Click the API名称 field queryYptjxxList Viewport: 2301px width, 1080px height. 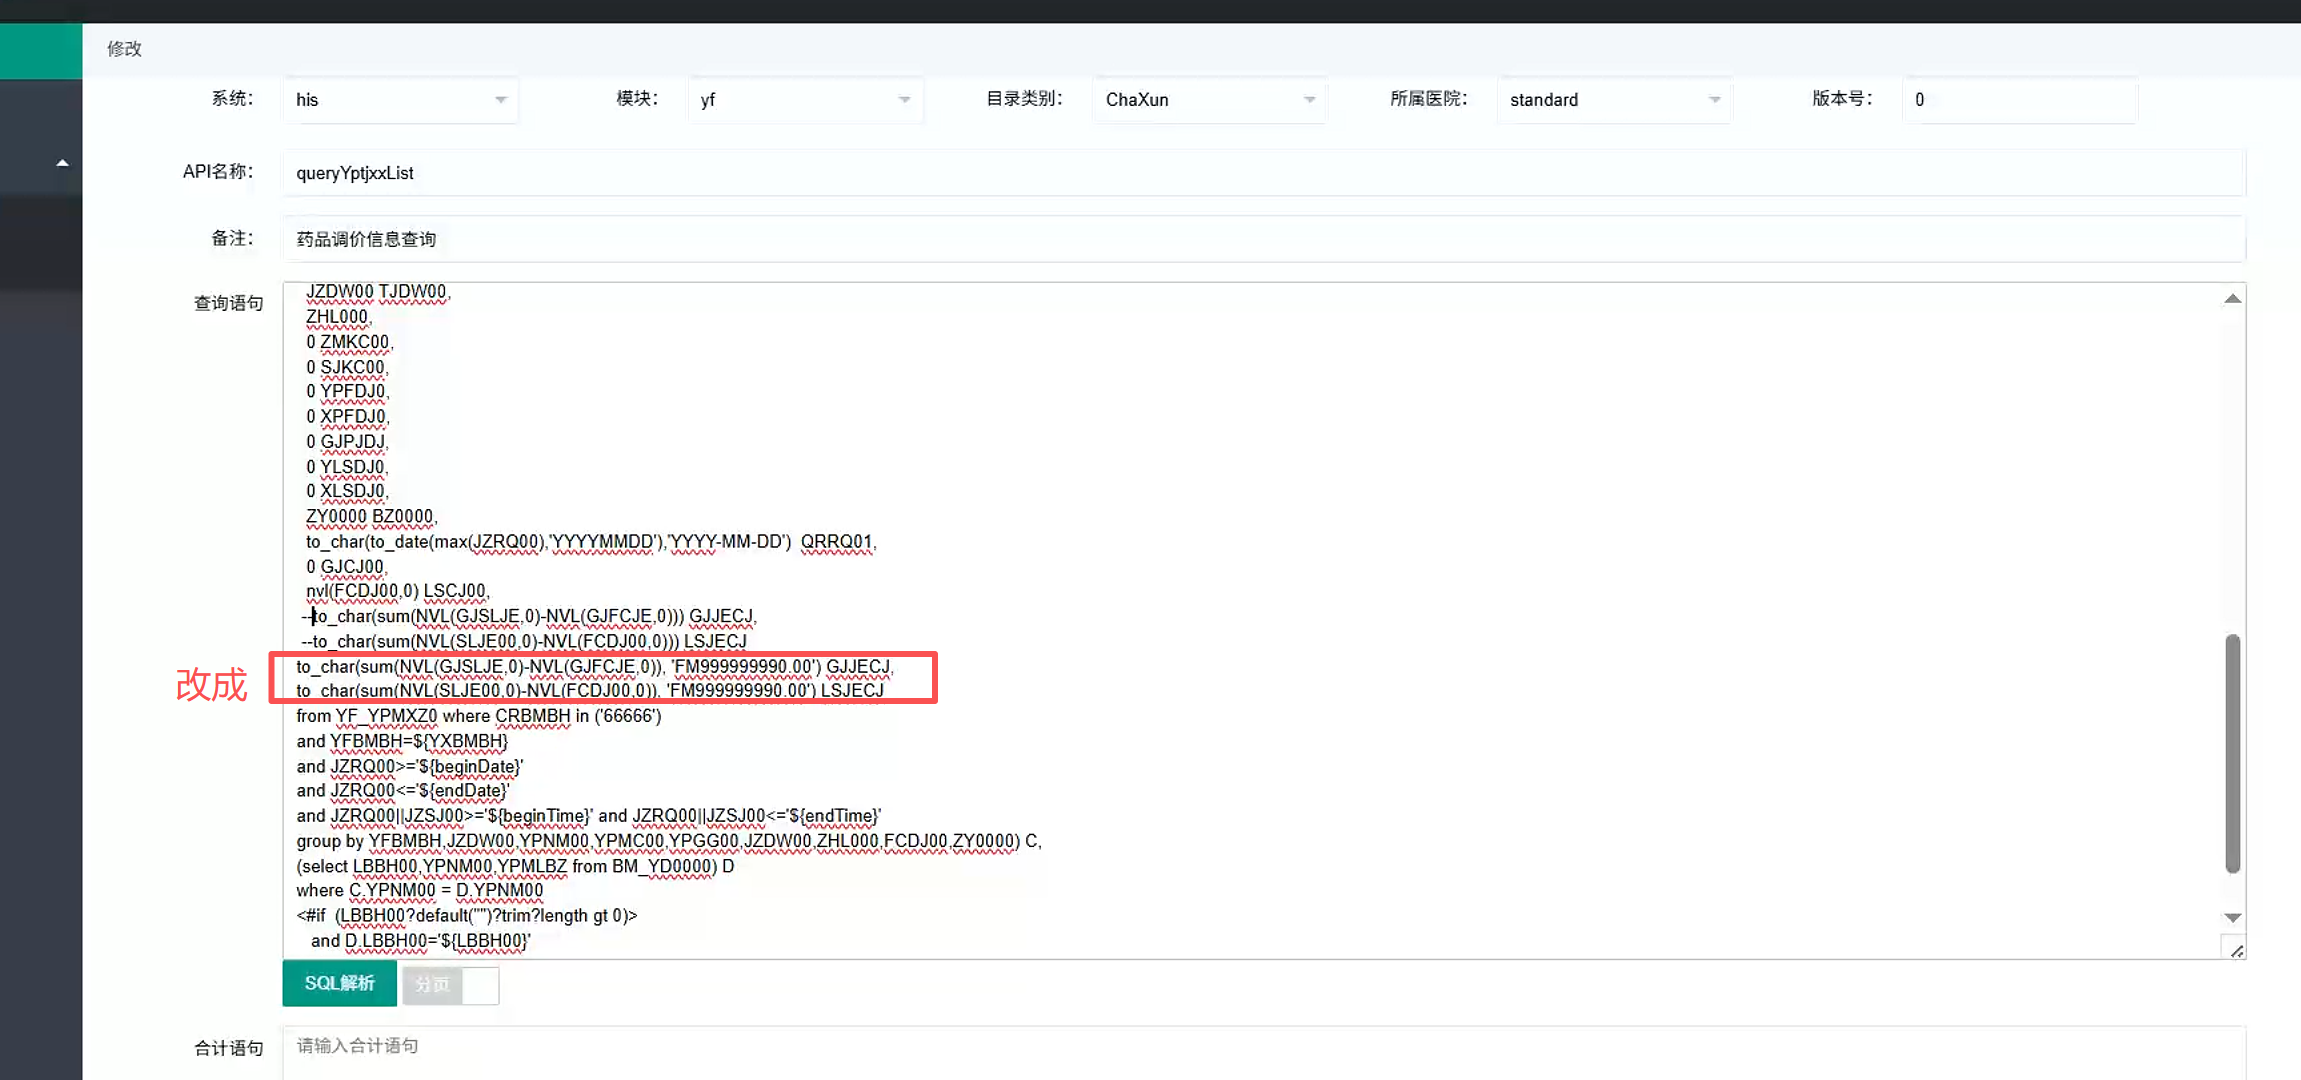pyautogui.click(x=1262, y=173)
